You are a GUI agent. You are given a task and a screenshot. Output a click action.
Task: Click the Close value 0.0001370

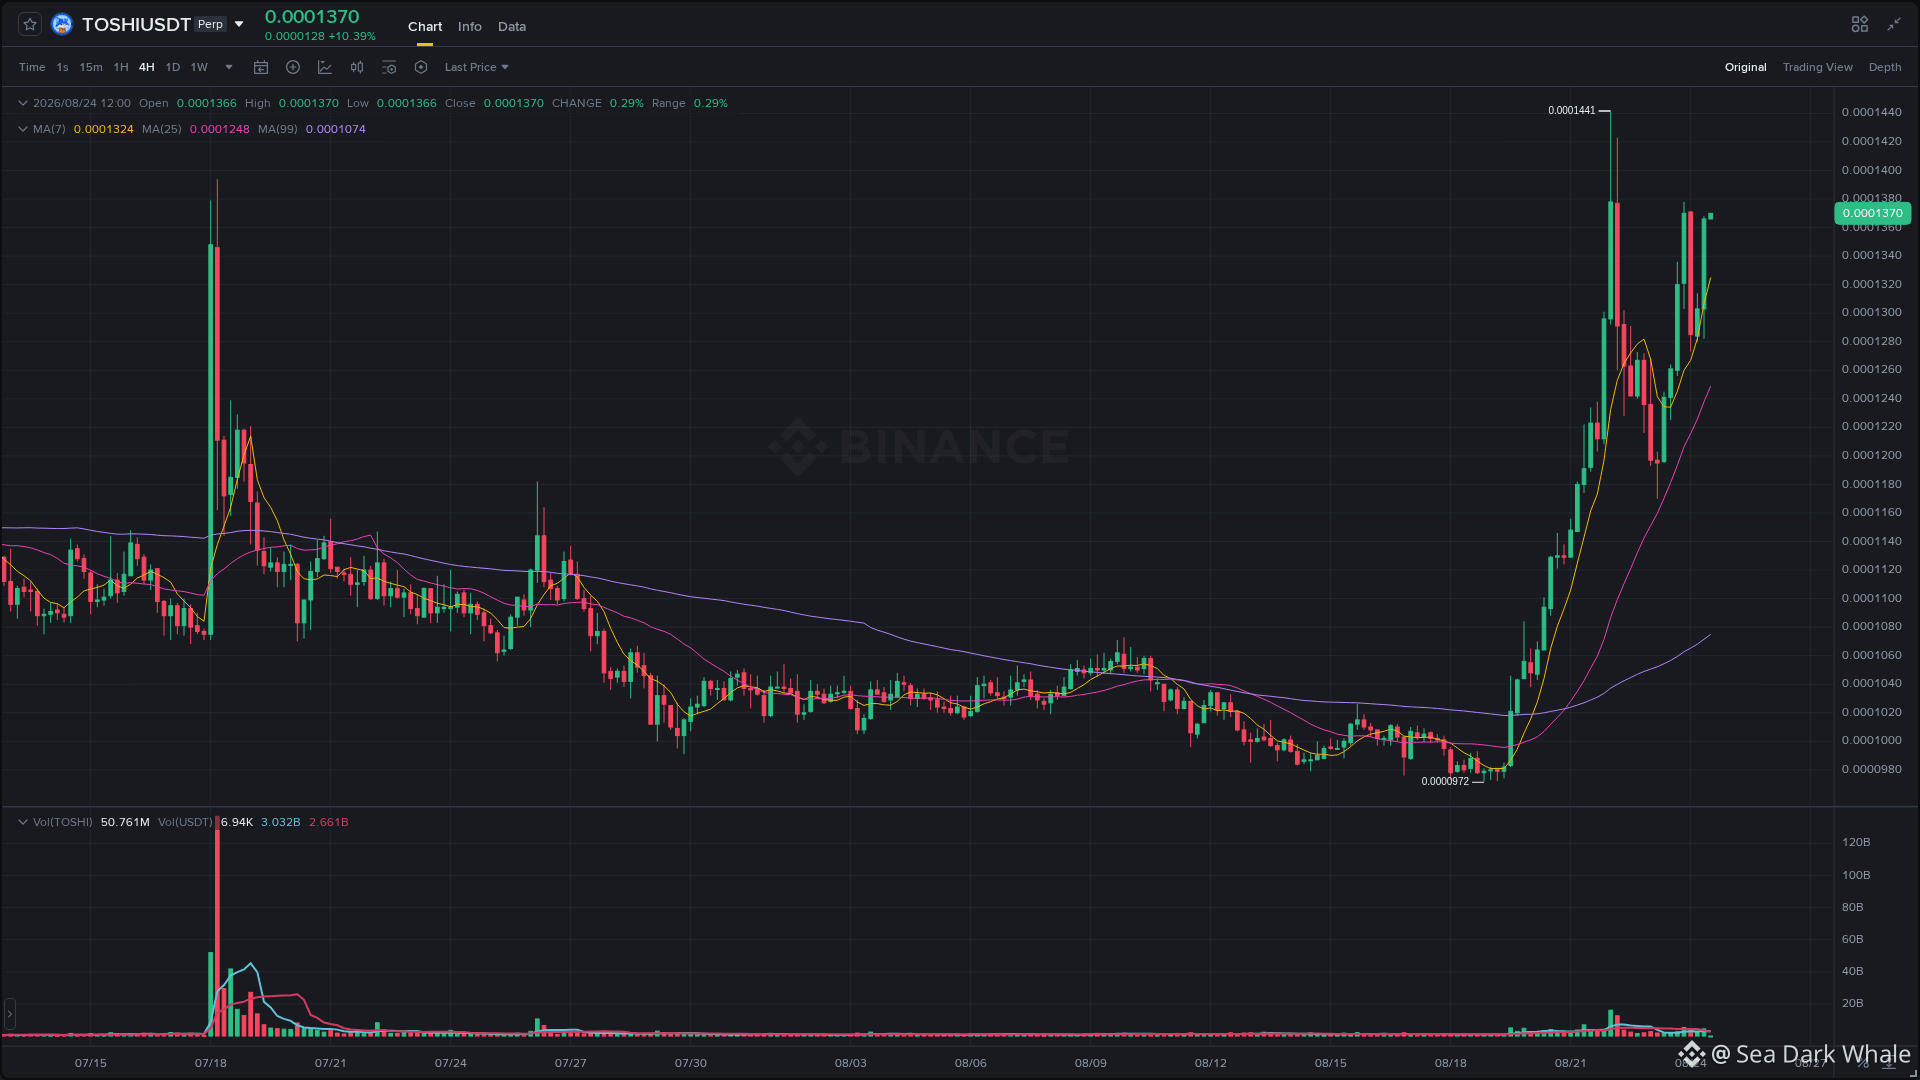pos(514,103)
